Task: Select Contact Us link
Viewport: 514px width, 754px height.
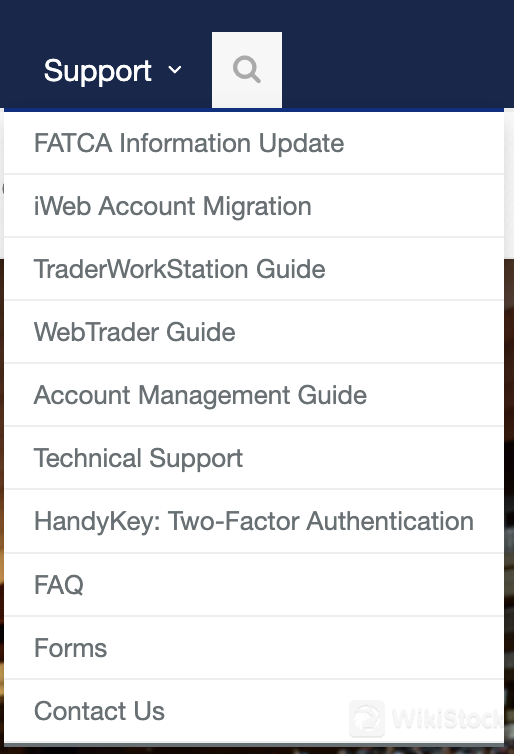Action: tap(254, 711)
